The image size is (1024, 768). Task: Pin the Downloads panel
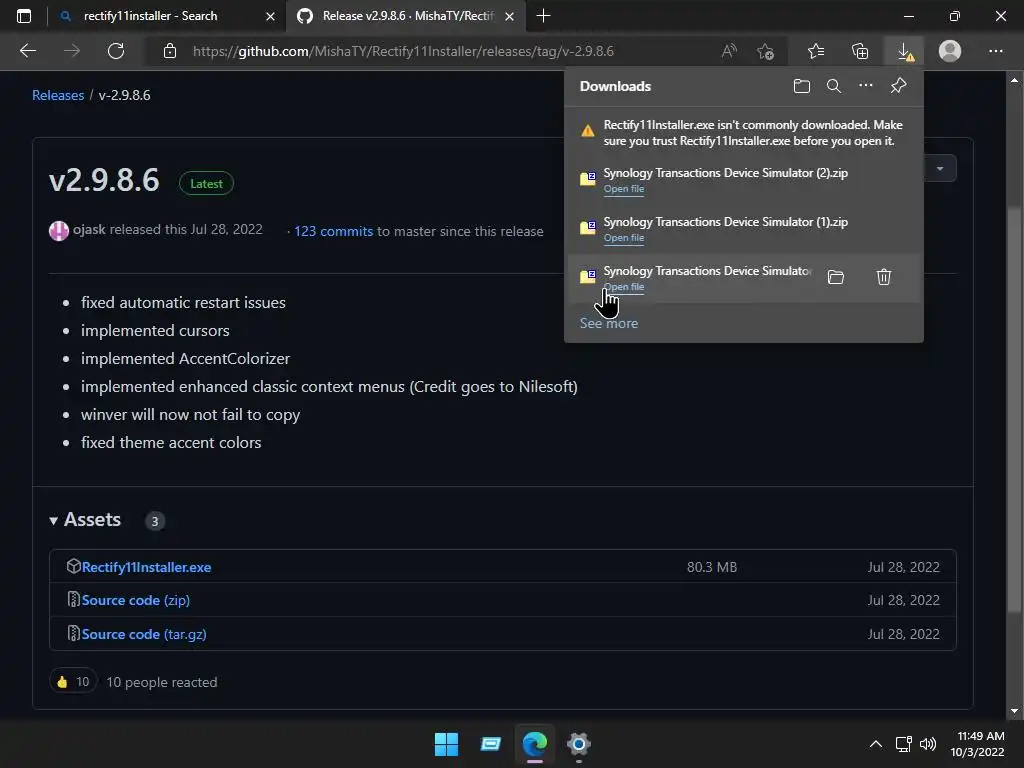[x=899, y=86]
